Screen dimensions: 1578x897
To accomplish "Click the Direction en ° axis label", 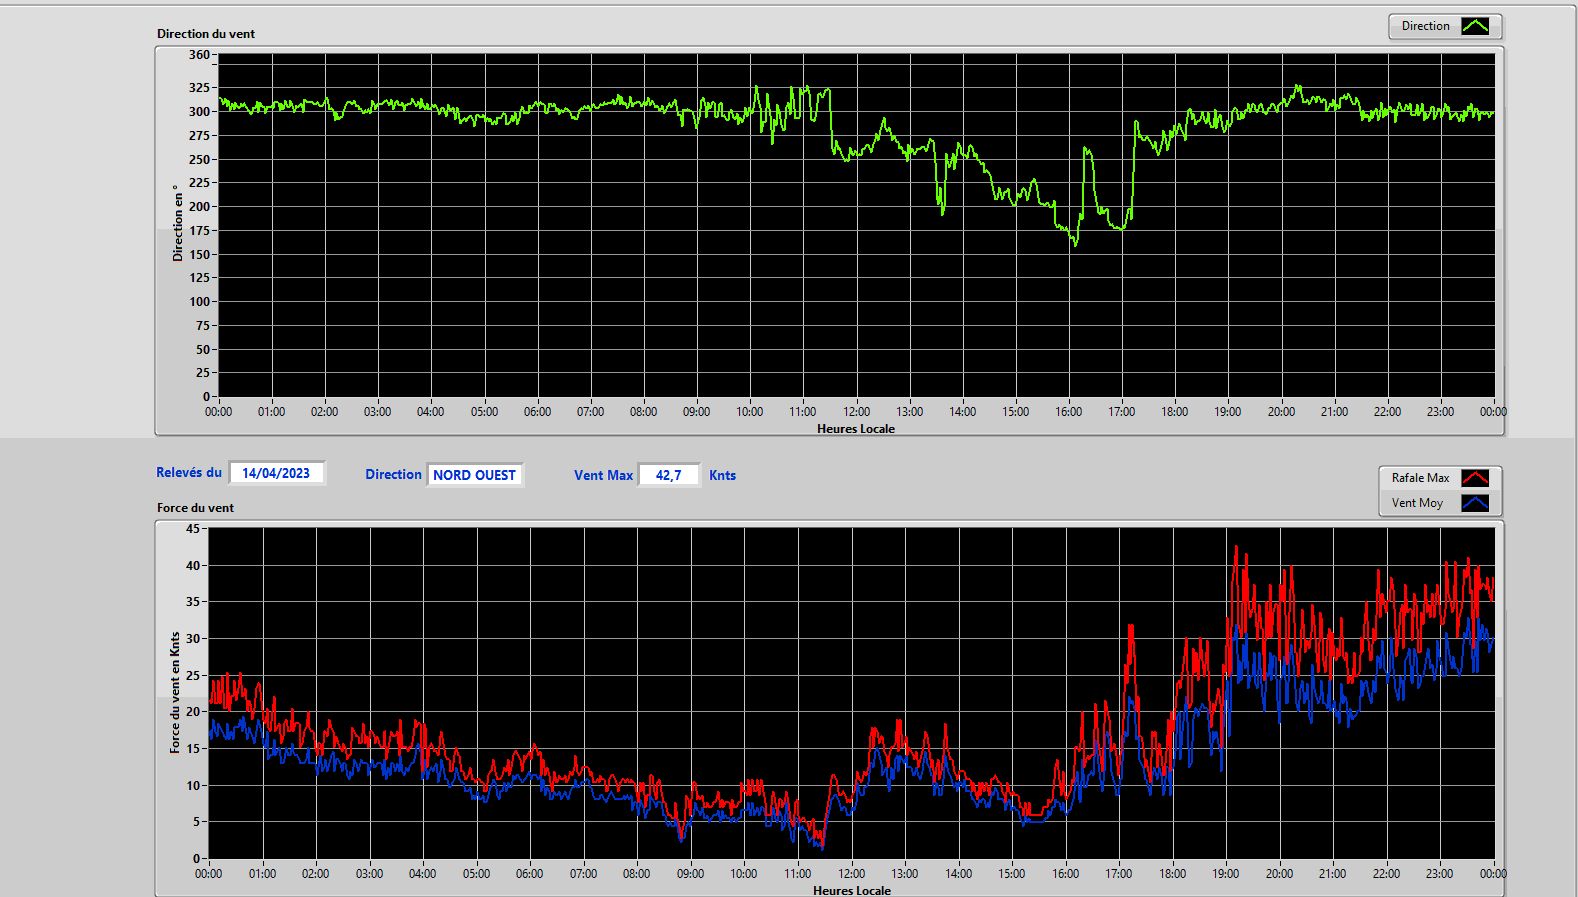I will click(178, 223).
